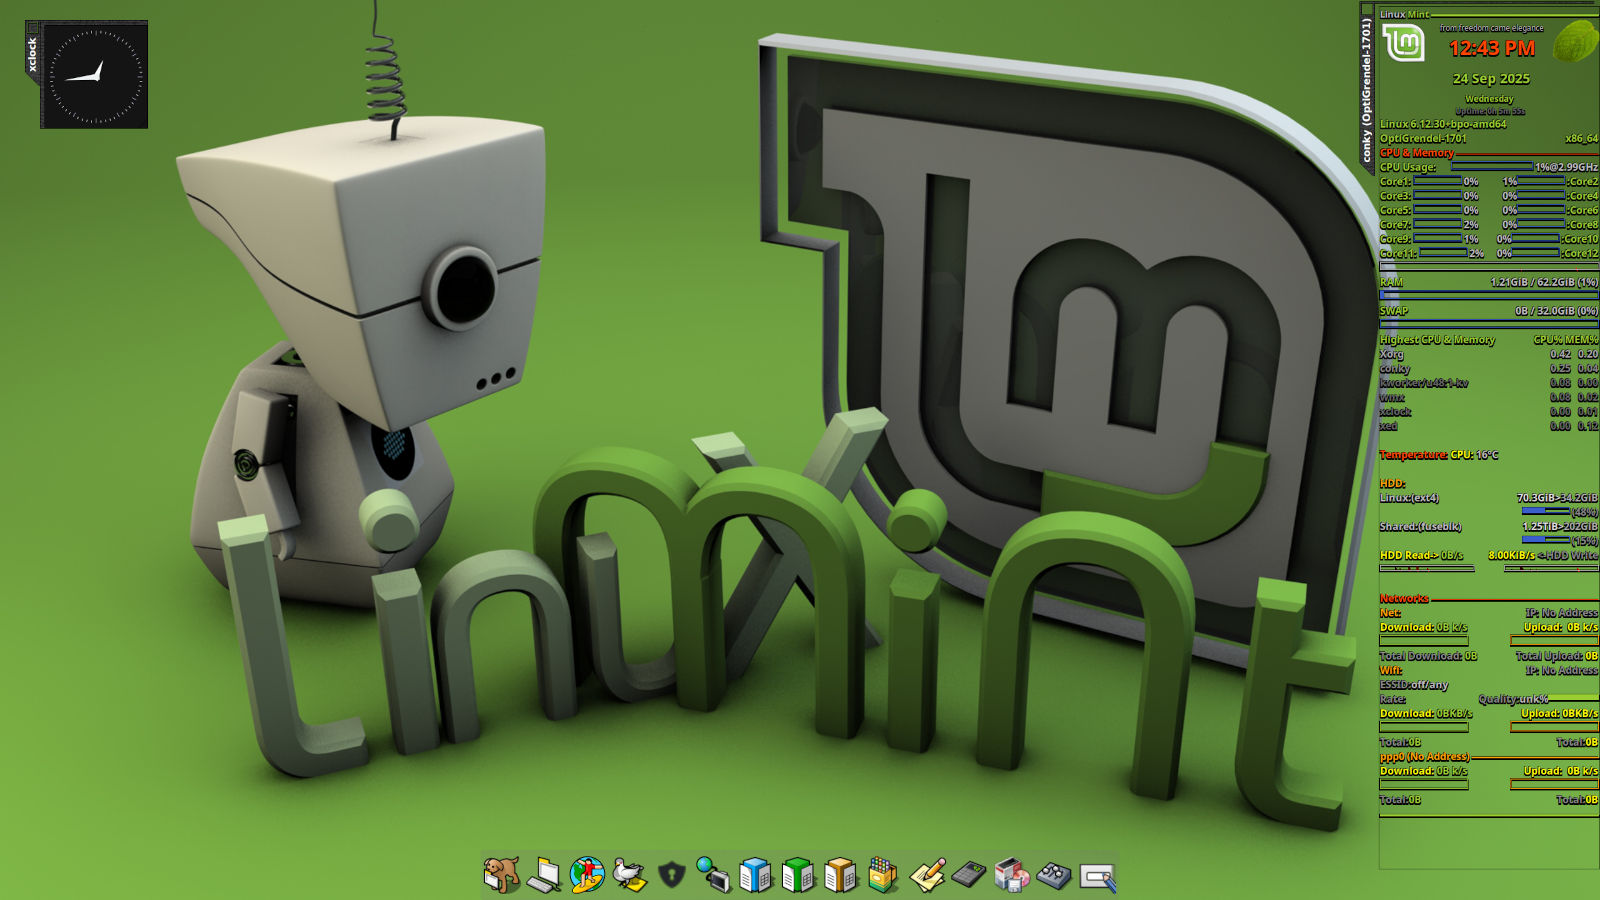Open the mixer sliders settings icon
The image size is (1600, 900).
click(1054, 875)
